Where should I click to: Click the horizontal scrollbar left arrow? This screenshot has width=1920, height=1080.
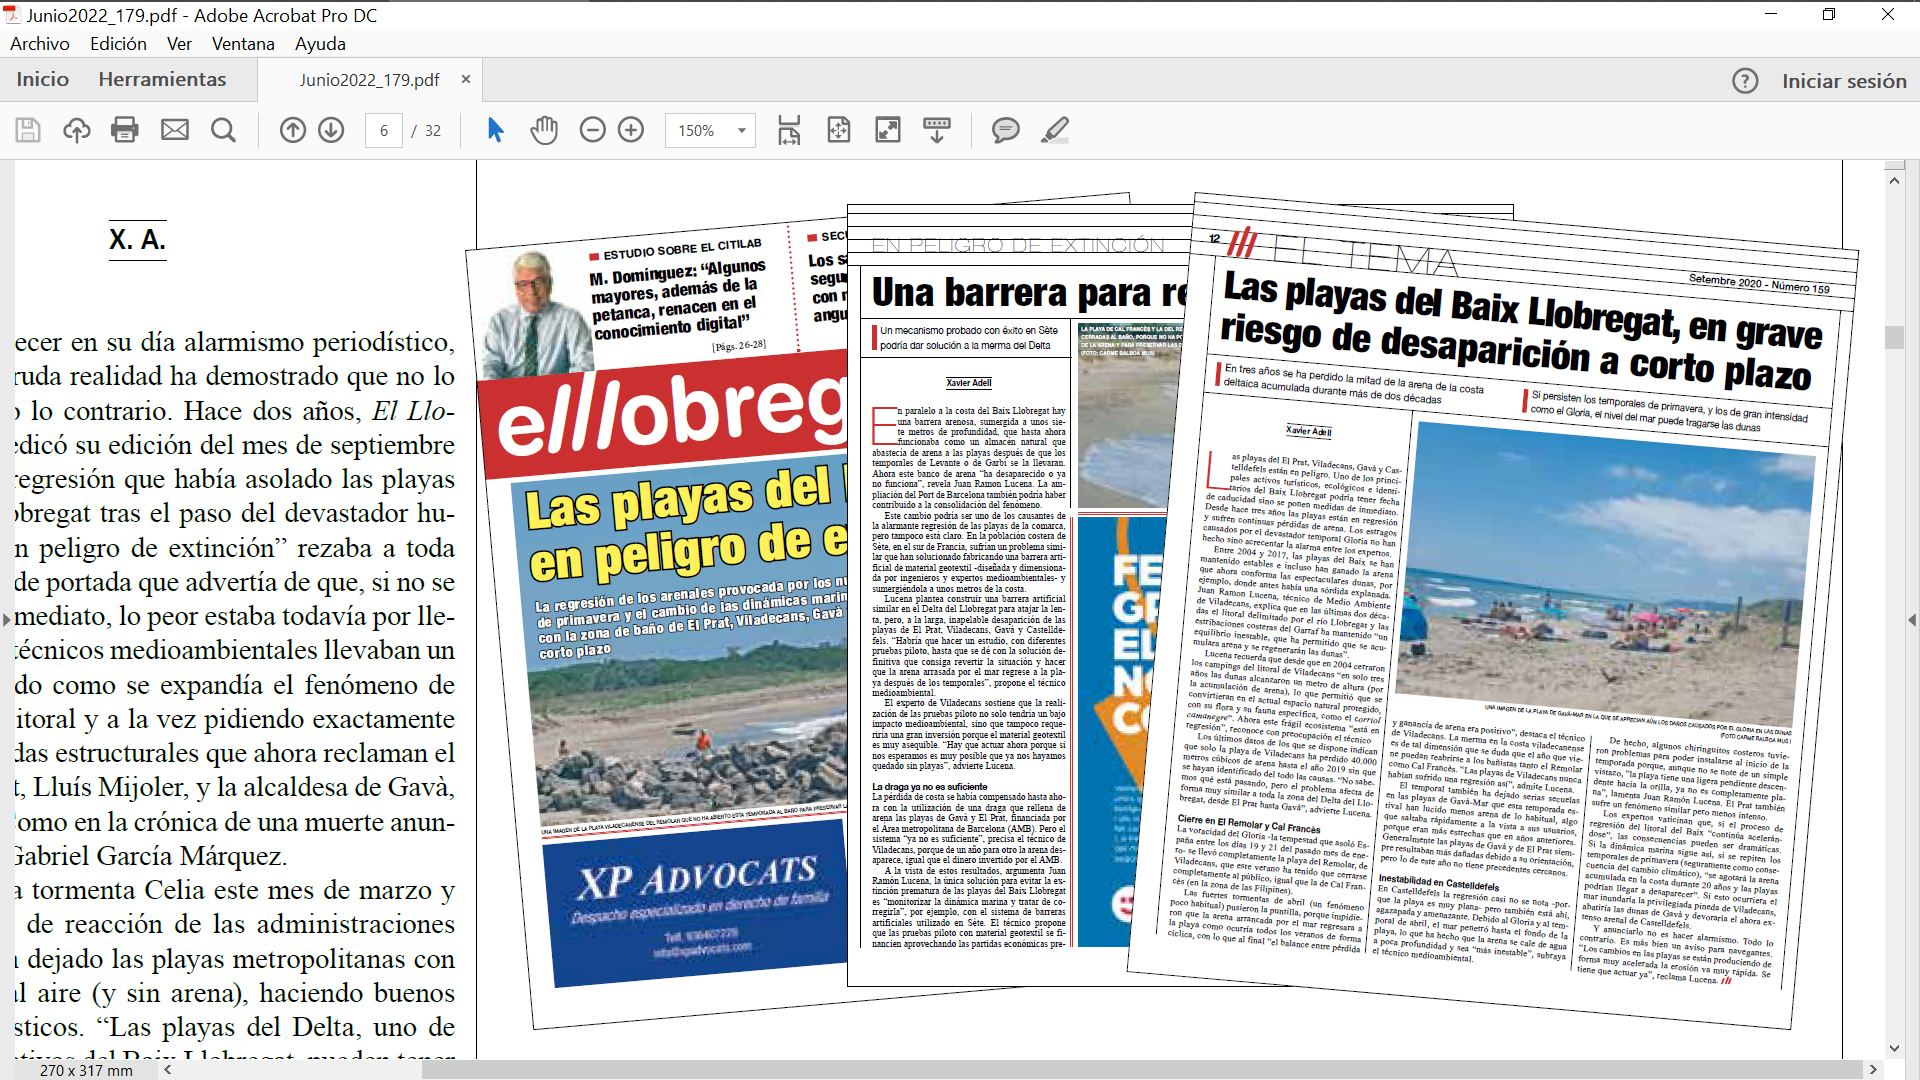(168, 1069)
